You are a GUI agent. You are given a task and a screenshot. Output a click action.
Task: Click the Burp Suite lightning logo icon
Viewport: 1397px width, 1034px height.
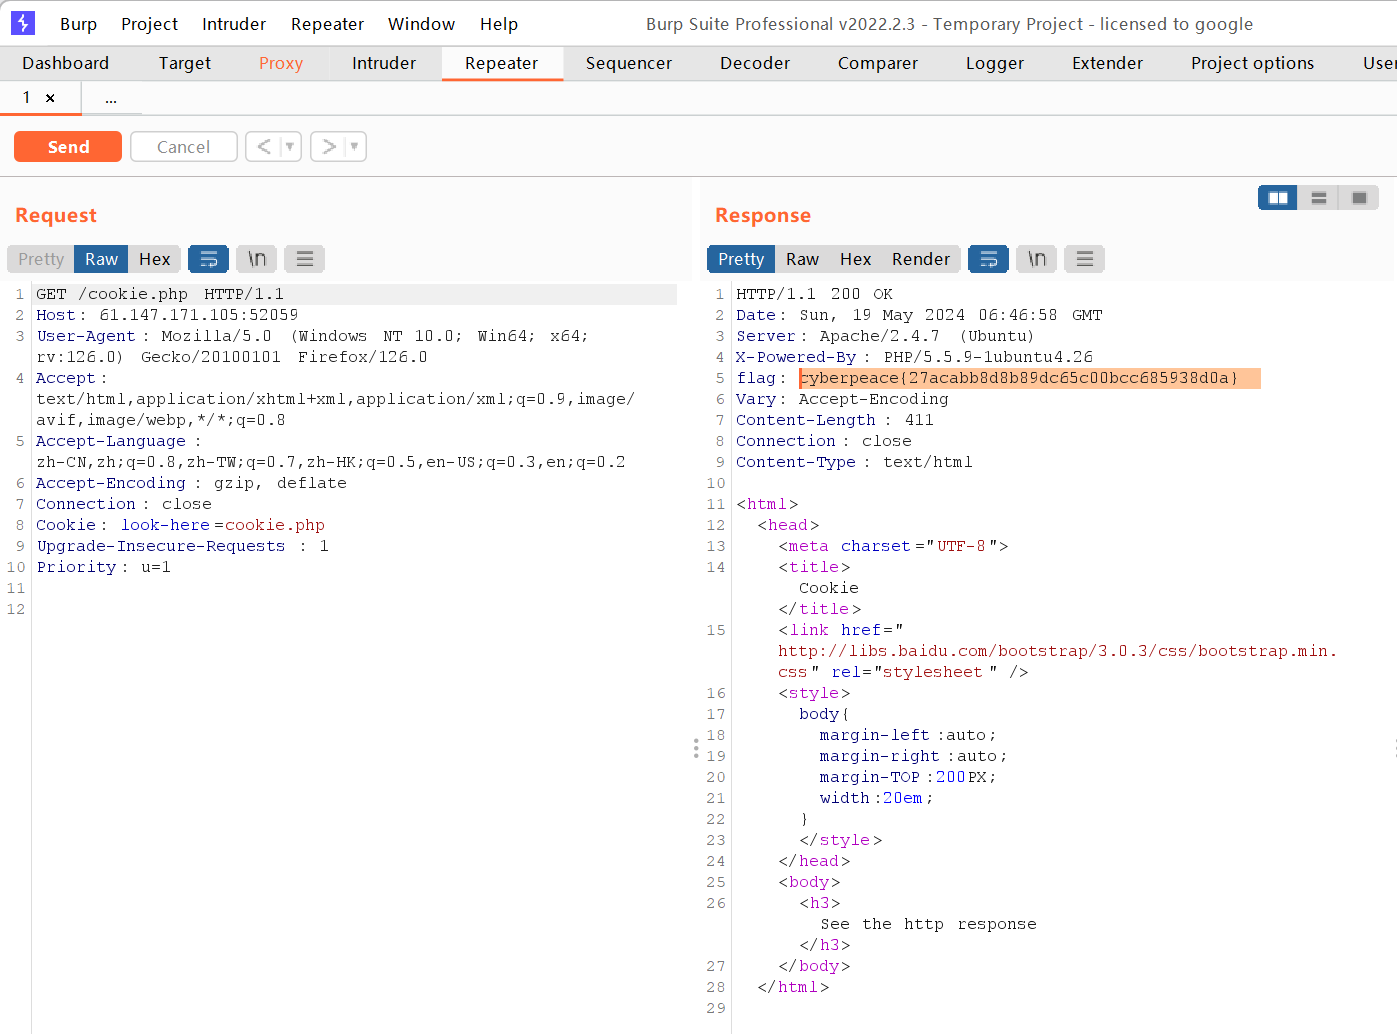23,23
